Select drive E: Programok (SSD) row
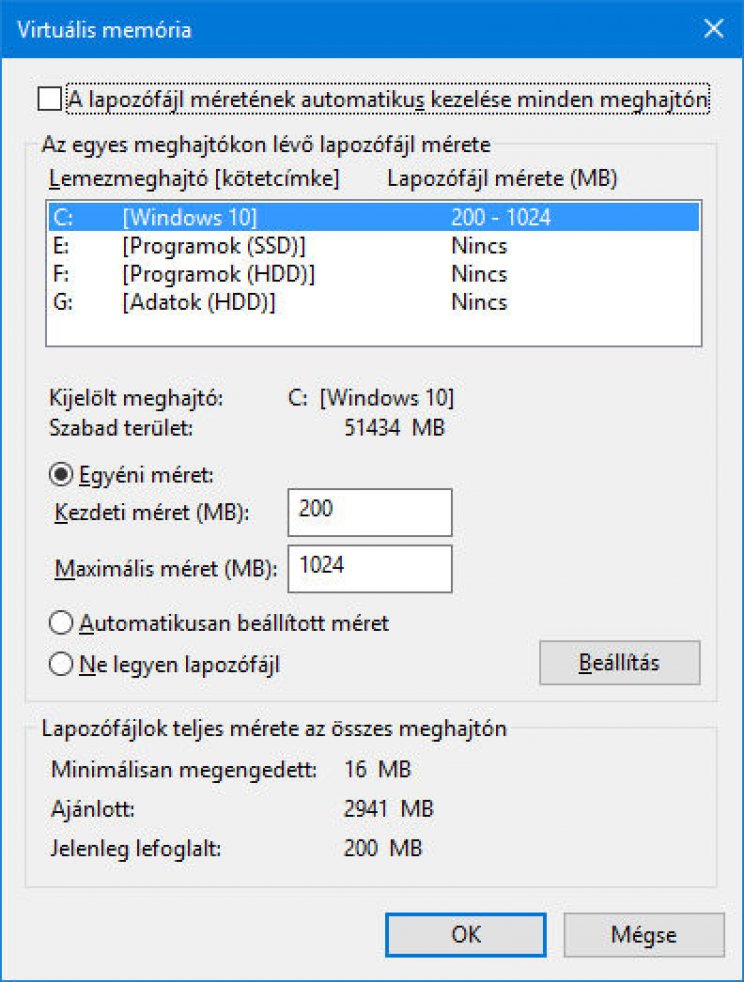This screenshot has height=982, width=744. point(373,246)
